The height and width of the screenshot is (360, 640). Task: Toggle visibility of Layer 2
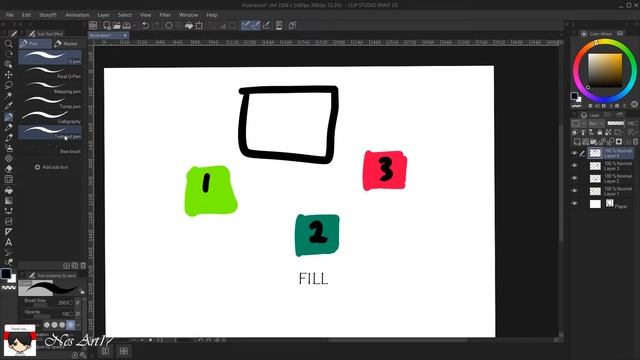pyautogui.click(x=575, y=178)
